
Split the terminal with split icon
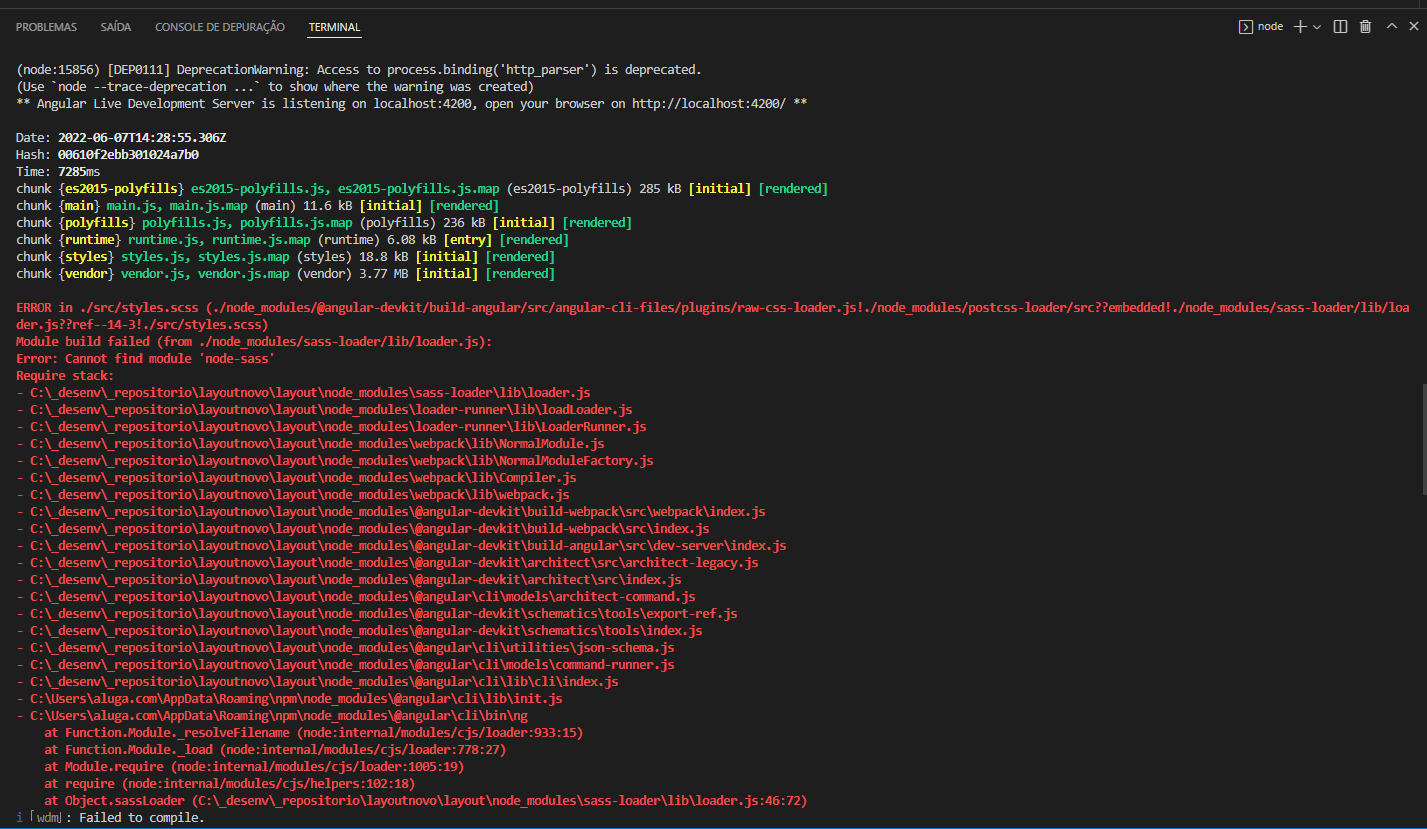(1341, 27)
